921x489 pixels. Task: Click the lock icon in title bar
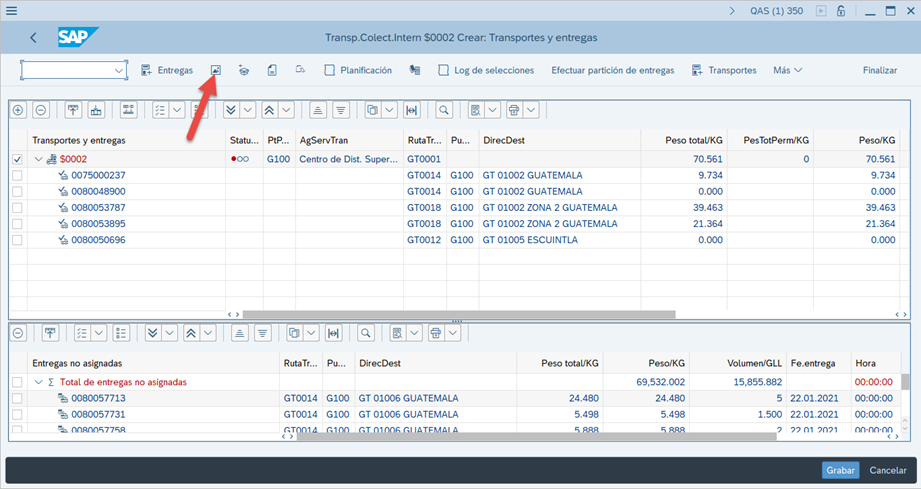tap(843, 11)
